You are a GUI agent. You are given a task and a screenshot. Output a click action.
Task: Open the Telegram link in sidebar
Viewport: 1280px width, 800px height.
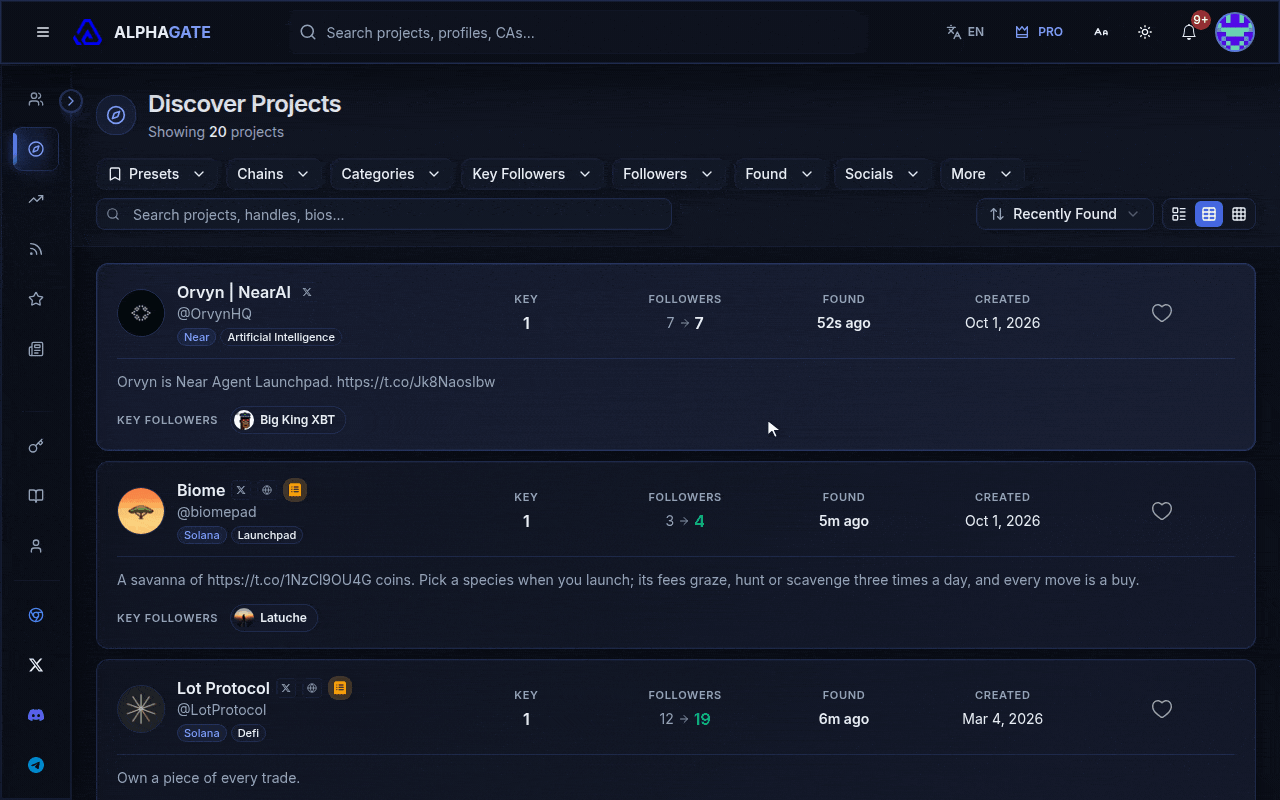[x=36, y=765]
